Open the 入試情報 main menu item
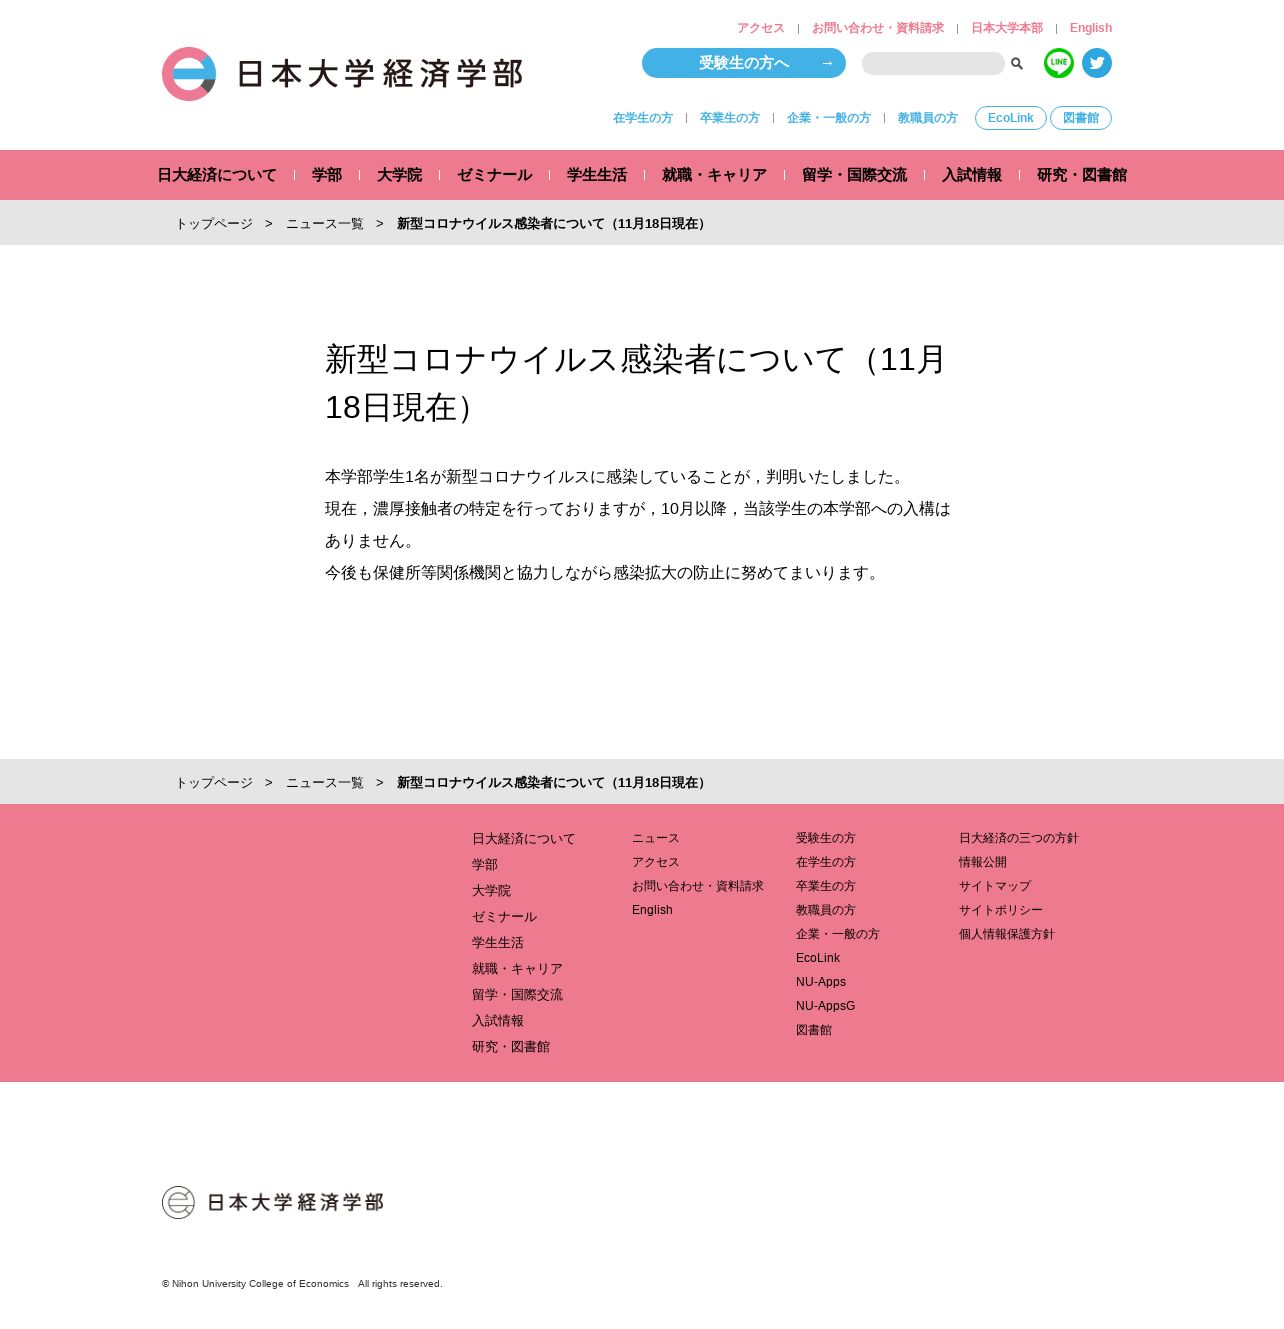 tap(972, 175)
